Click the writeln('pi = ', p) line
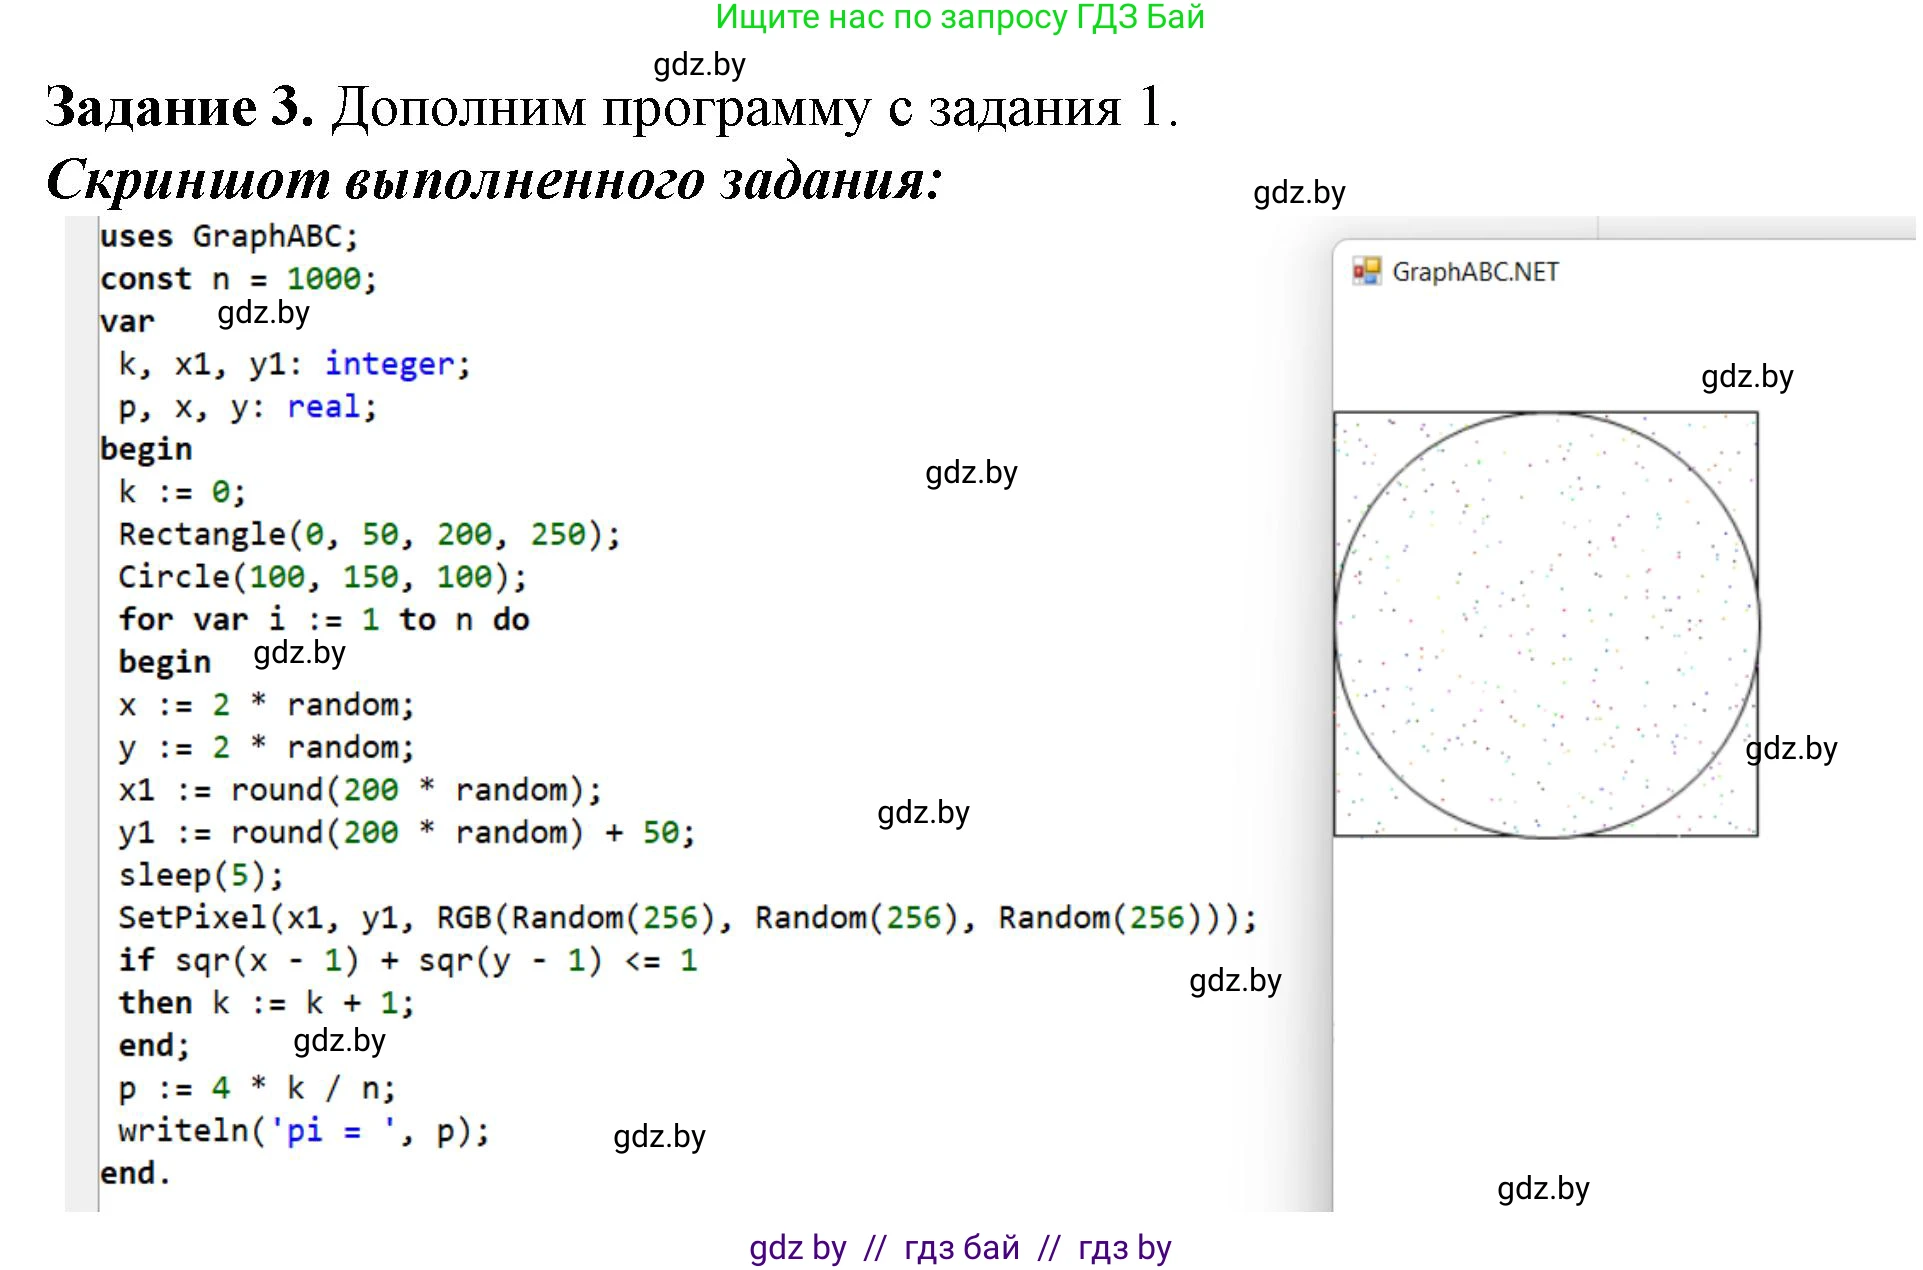The image size is (1923, 1270). click(303, 1131)
